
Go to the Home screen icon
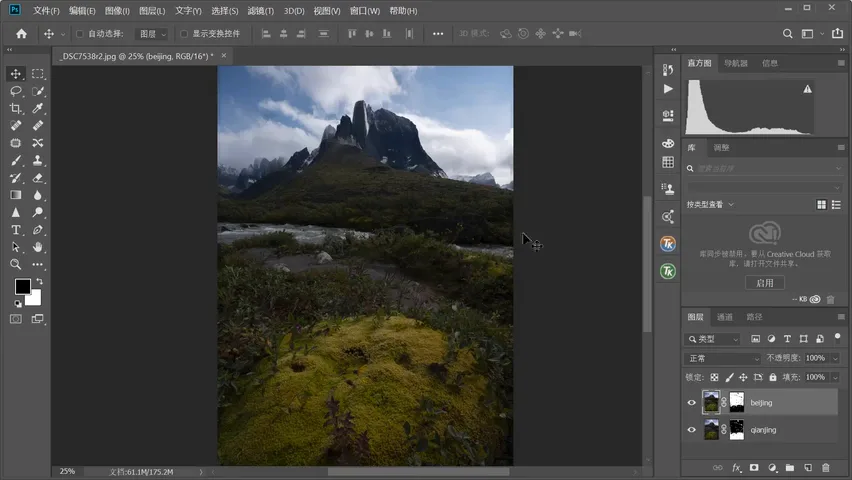[x=21, y=34]
